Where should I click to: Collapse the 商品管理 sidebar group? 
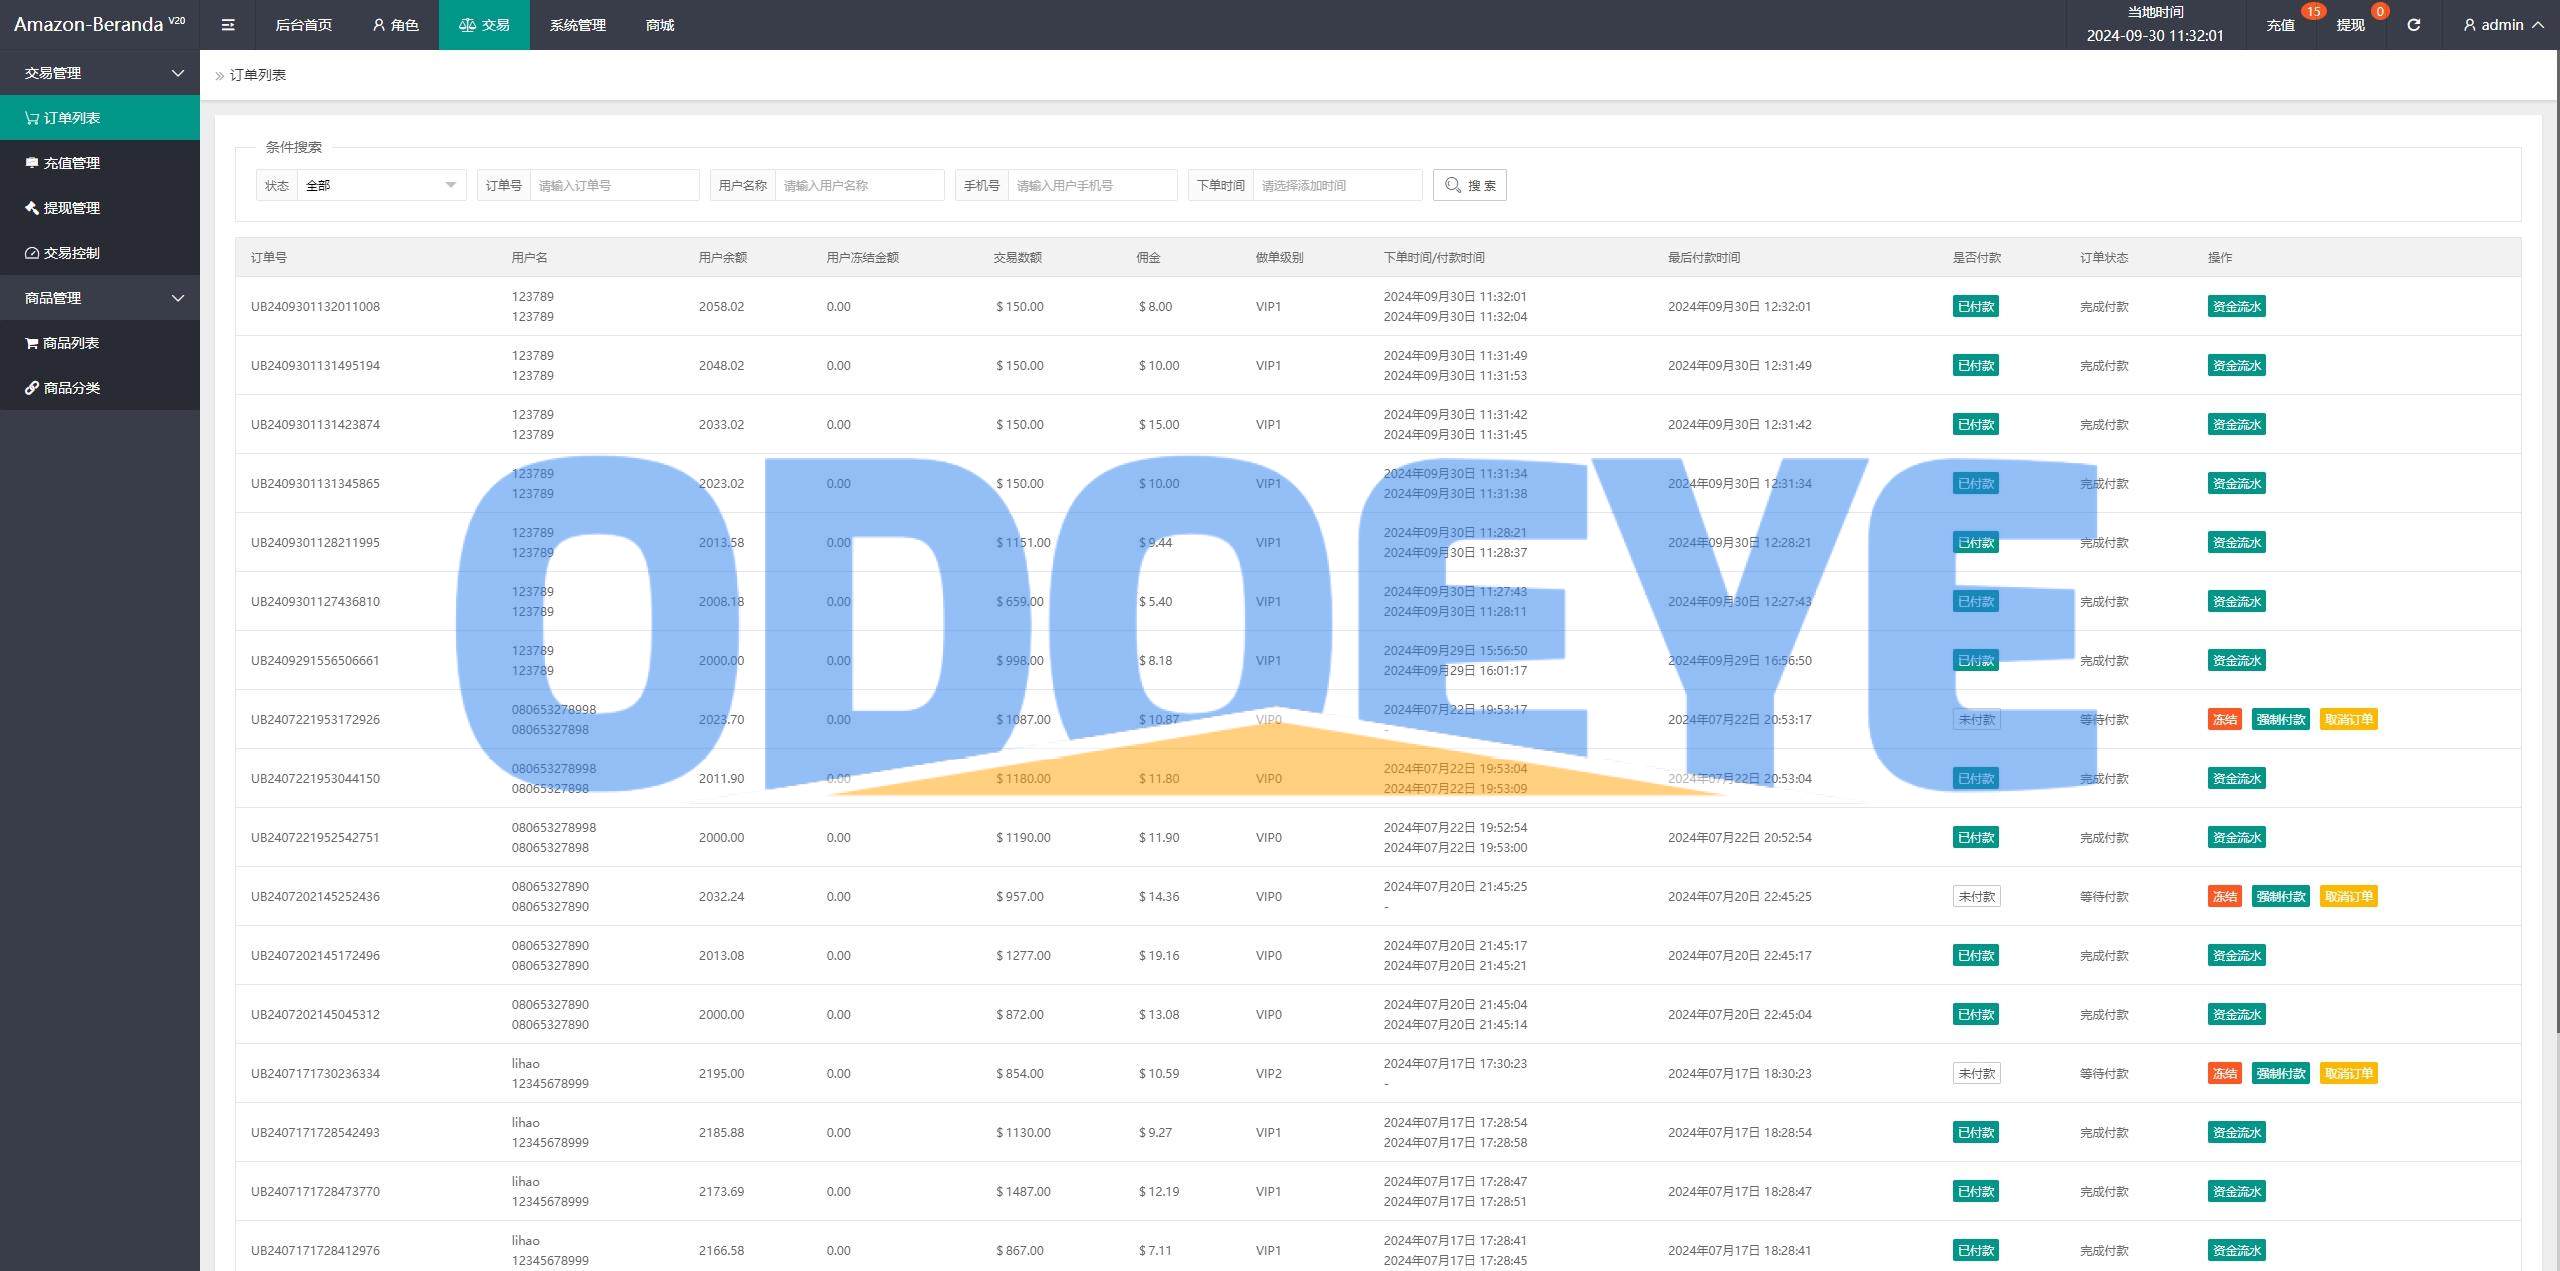pos(100,298)
